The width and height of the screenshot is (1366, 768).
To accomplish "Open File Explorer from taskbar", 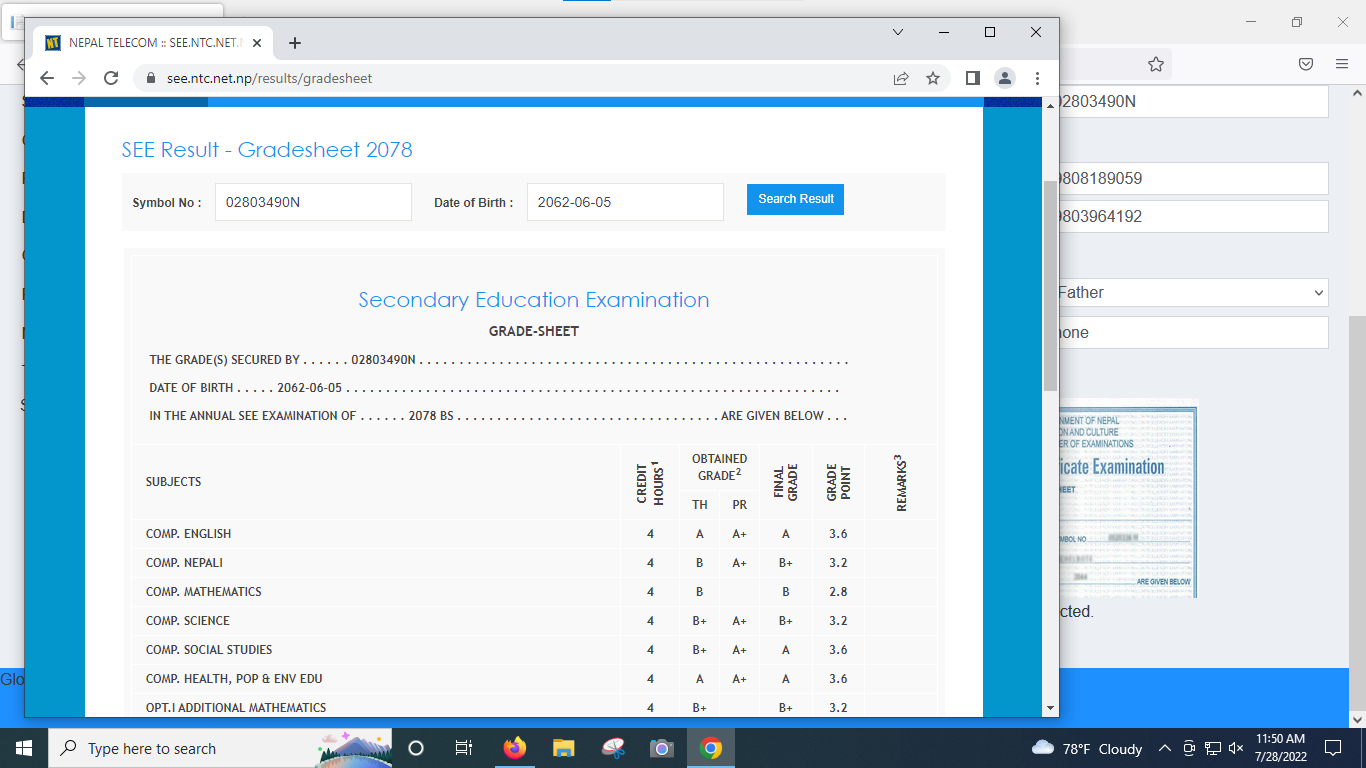I will point(564,748).
